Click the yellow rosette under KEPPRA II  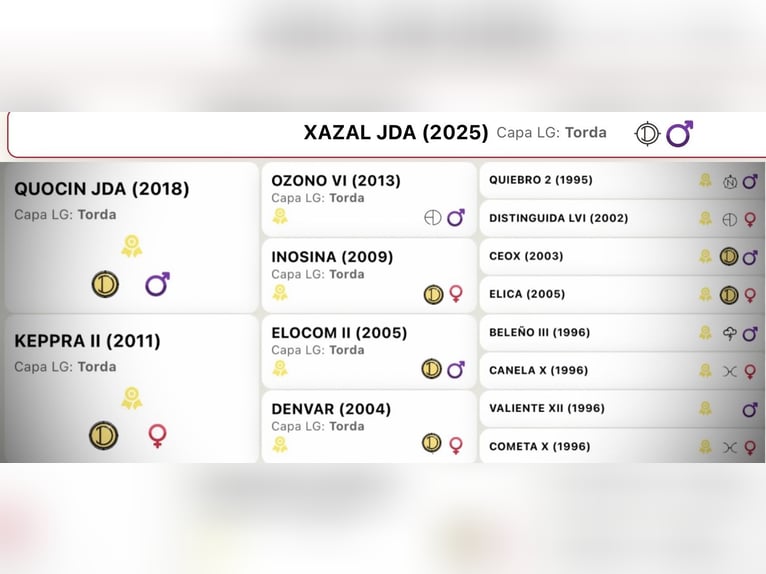coord(131,398)
